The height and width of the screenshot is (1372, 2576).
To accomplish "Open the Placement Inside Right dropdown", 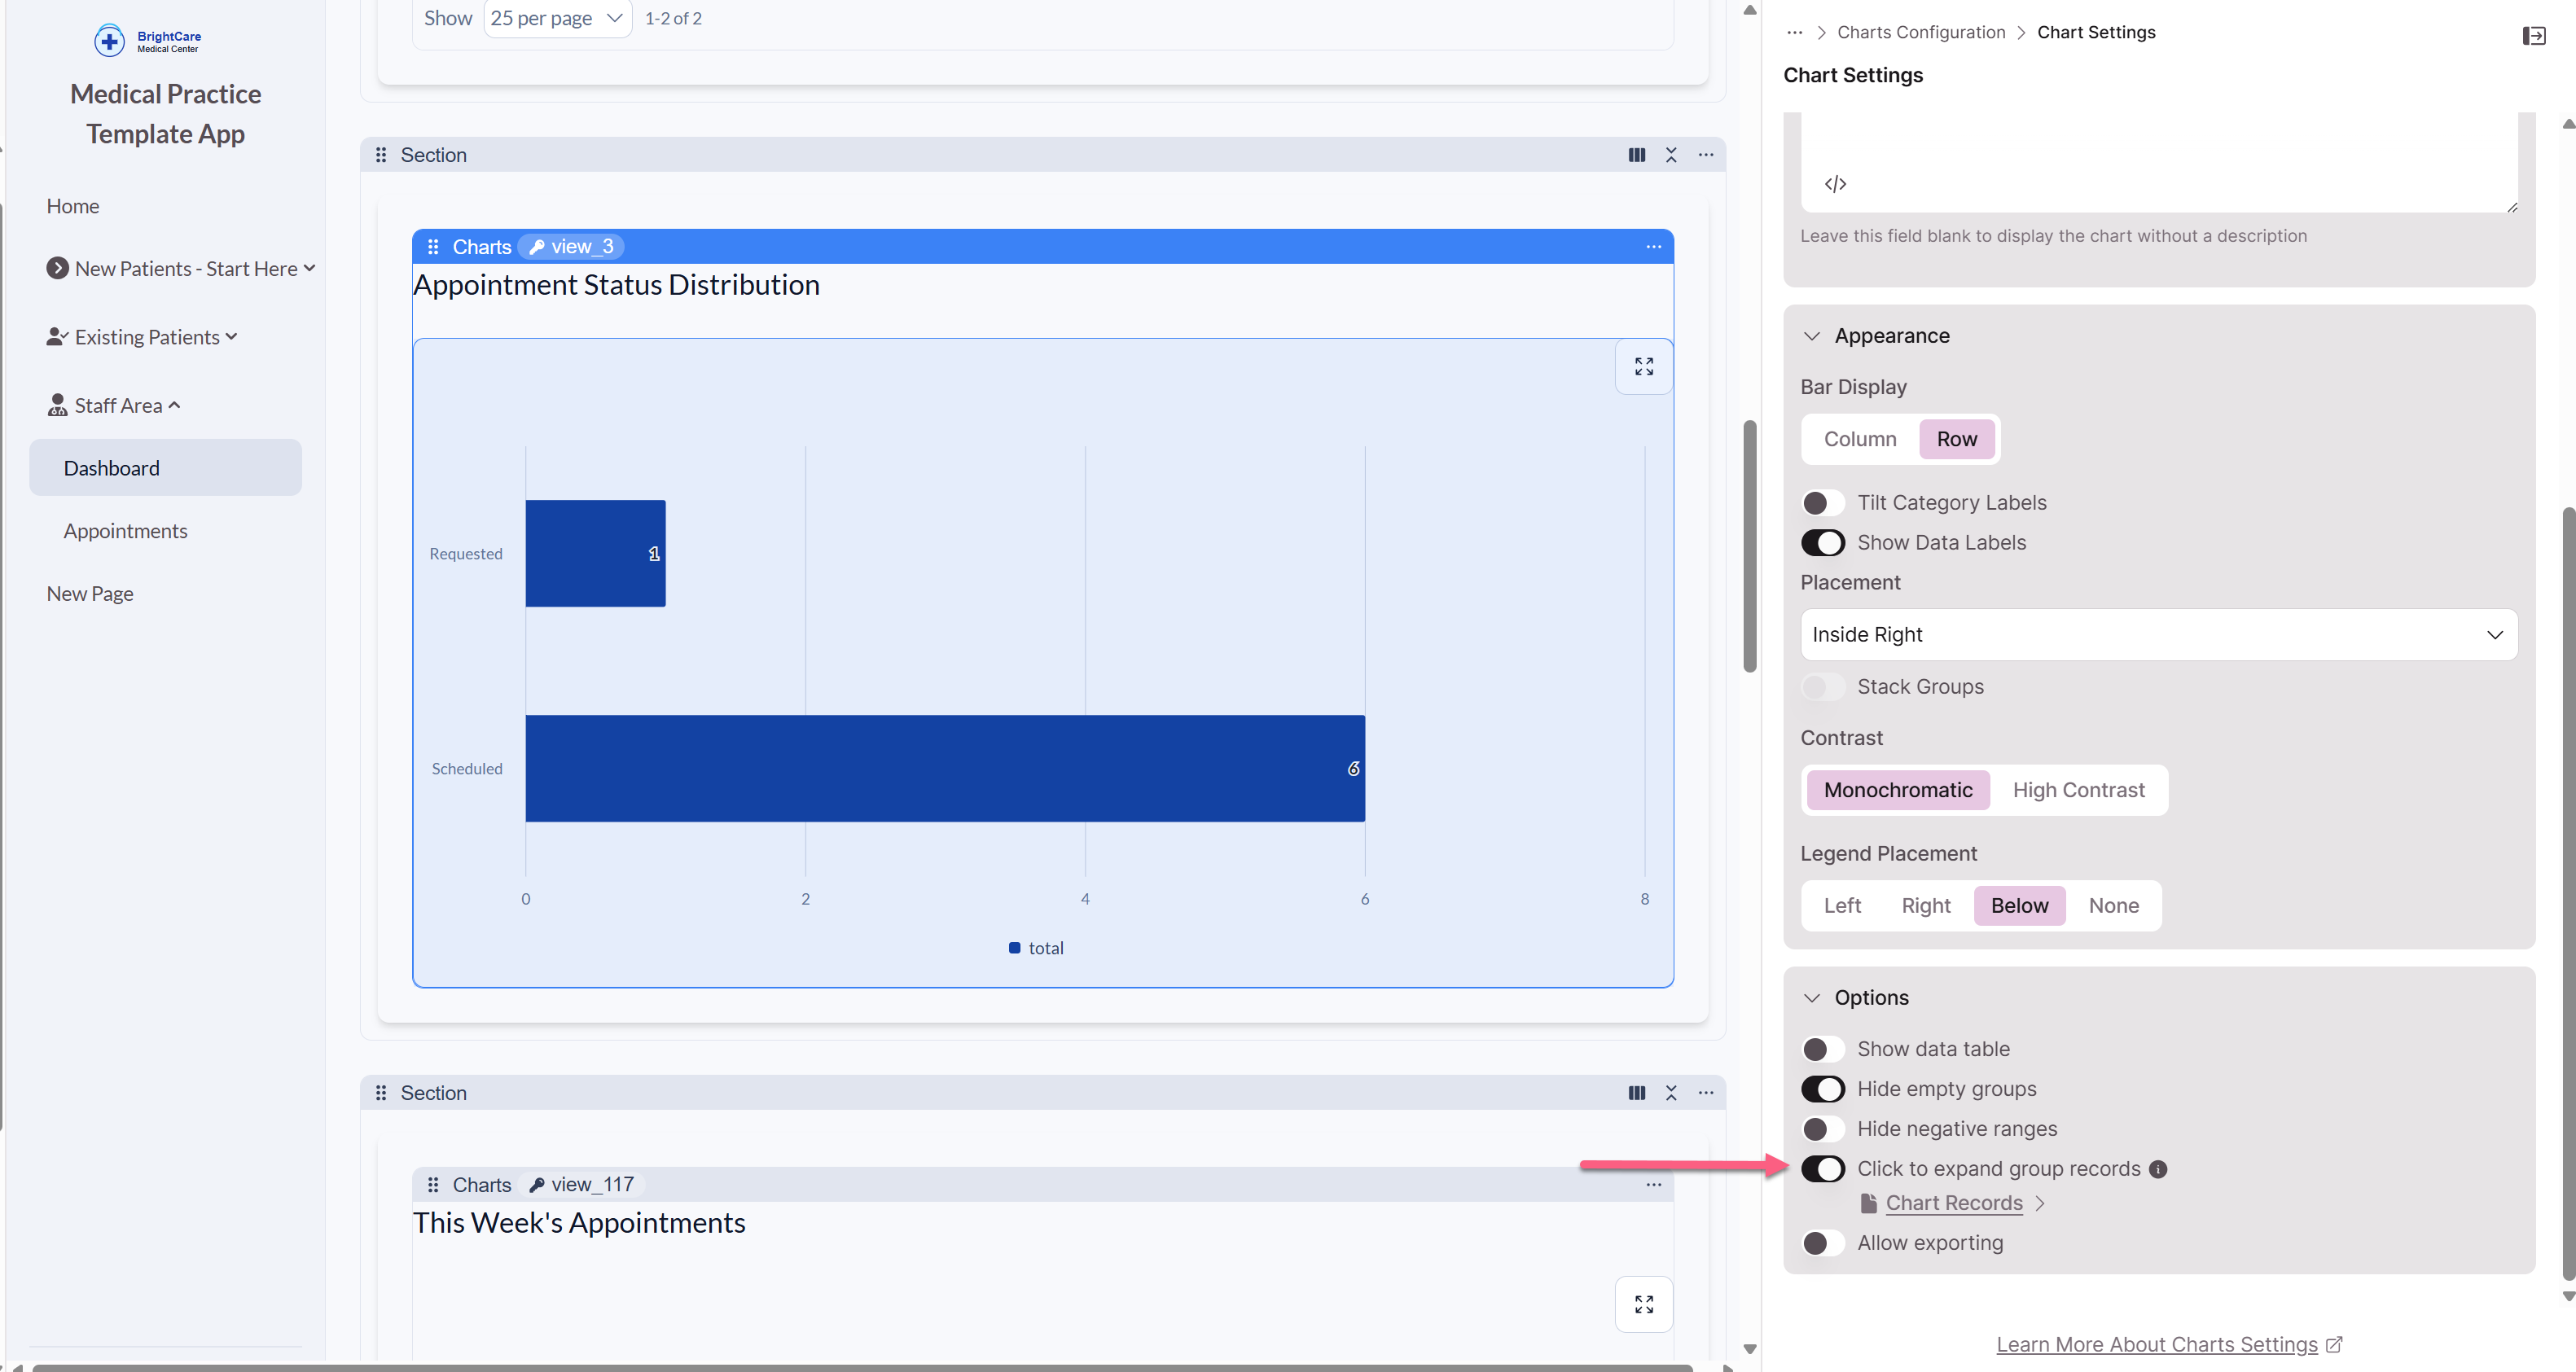I will tap(2158, 635).
